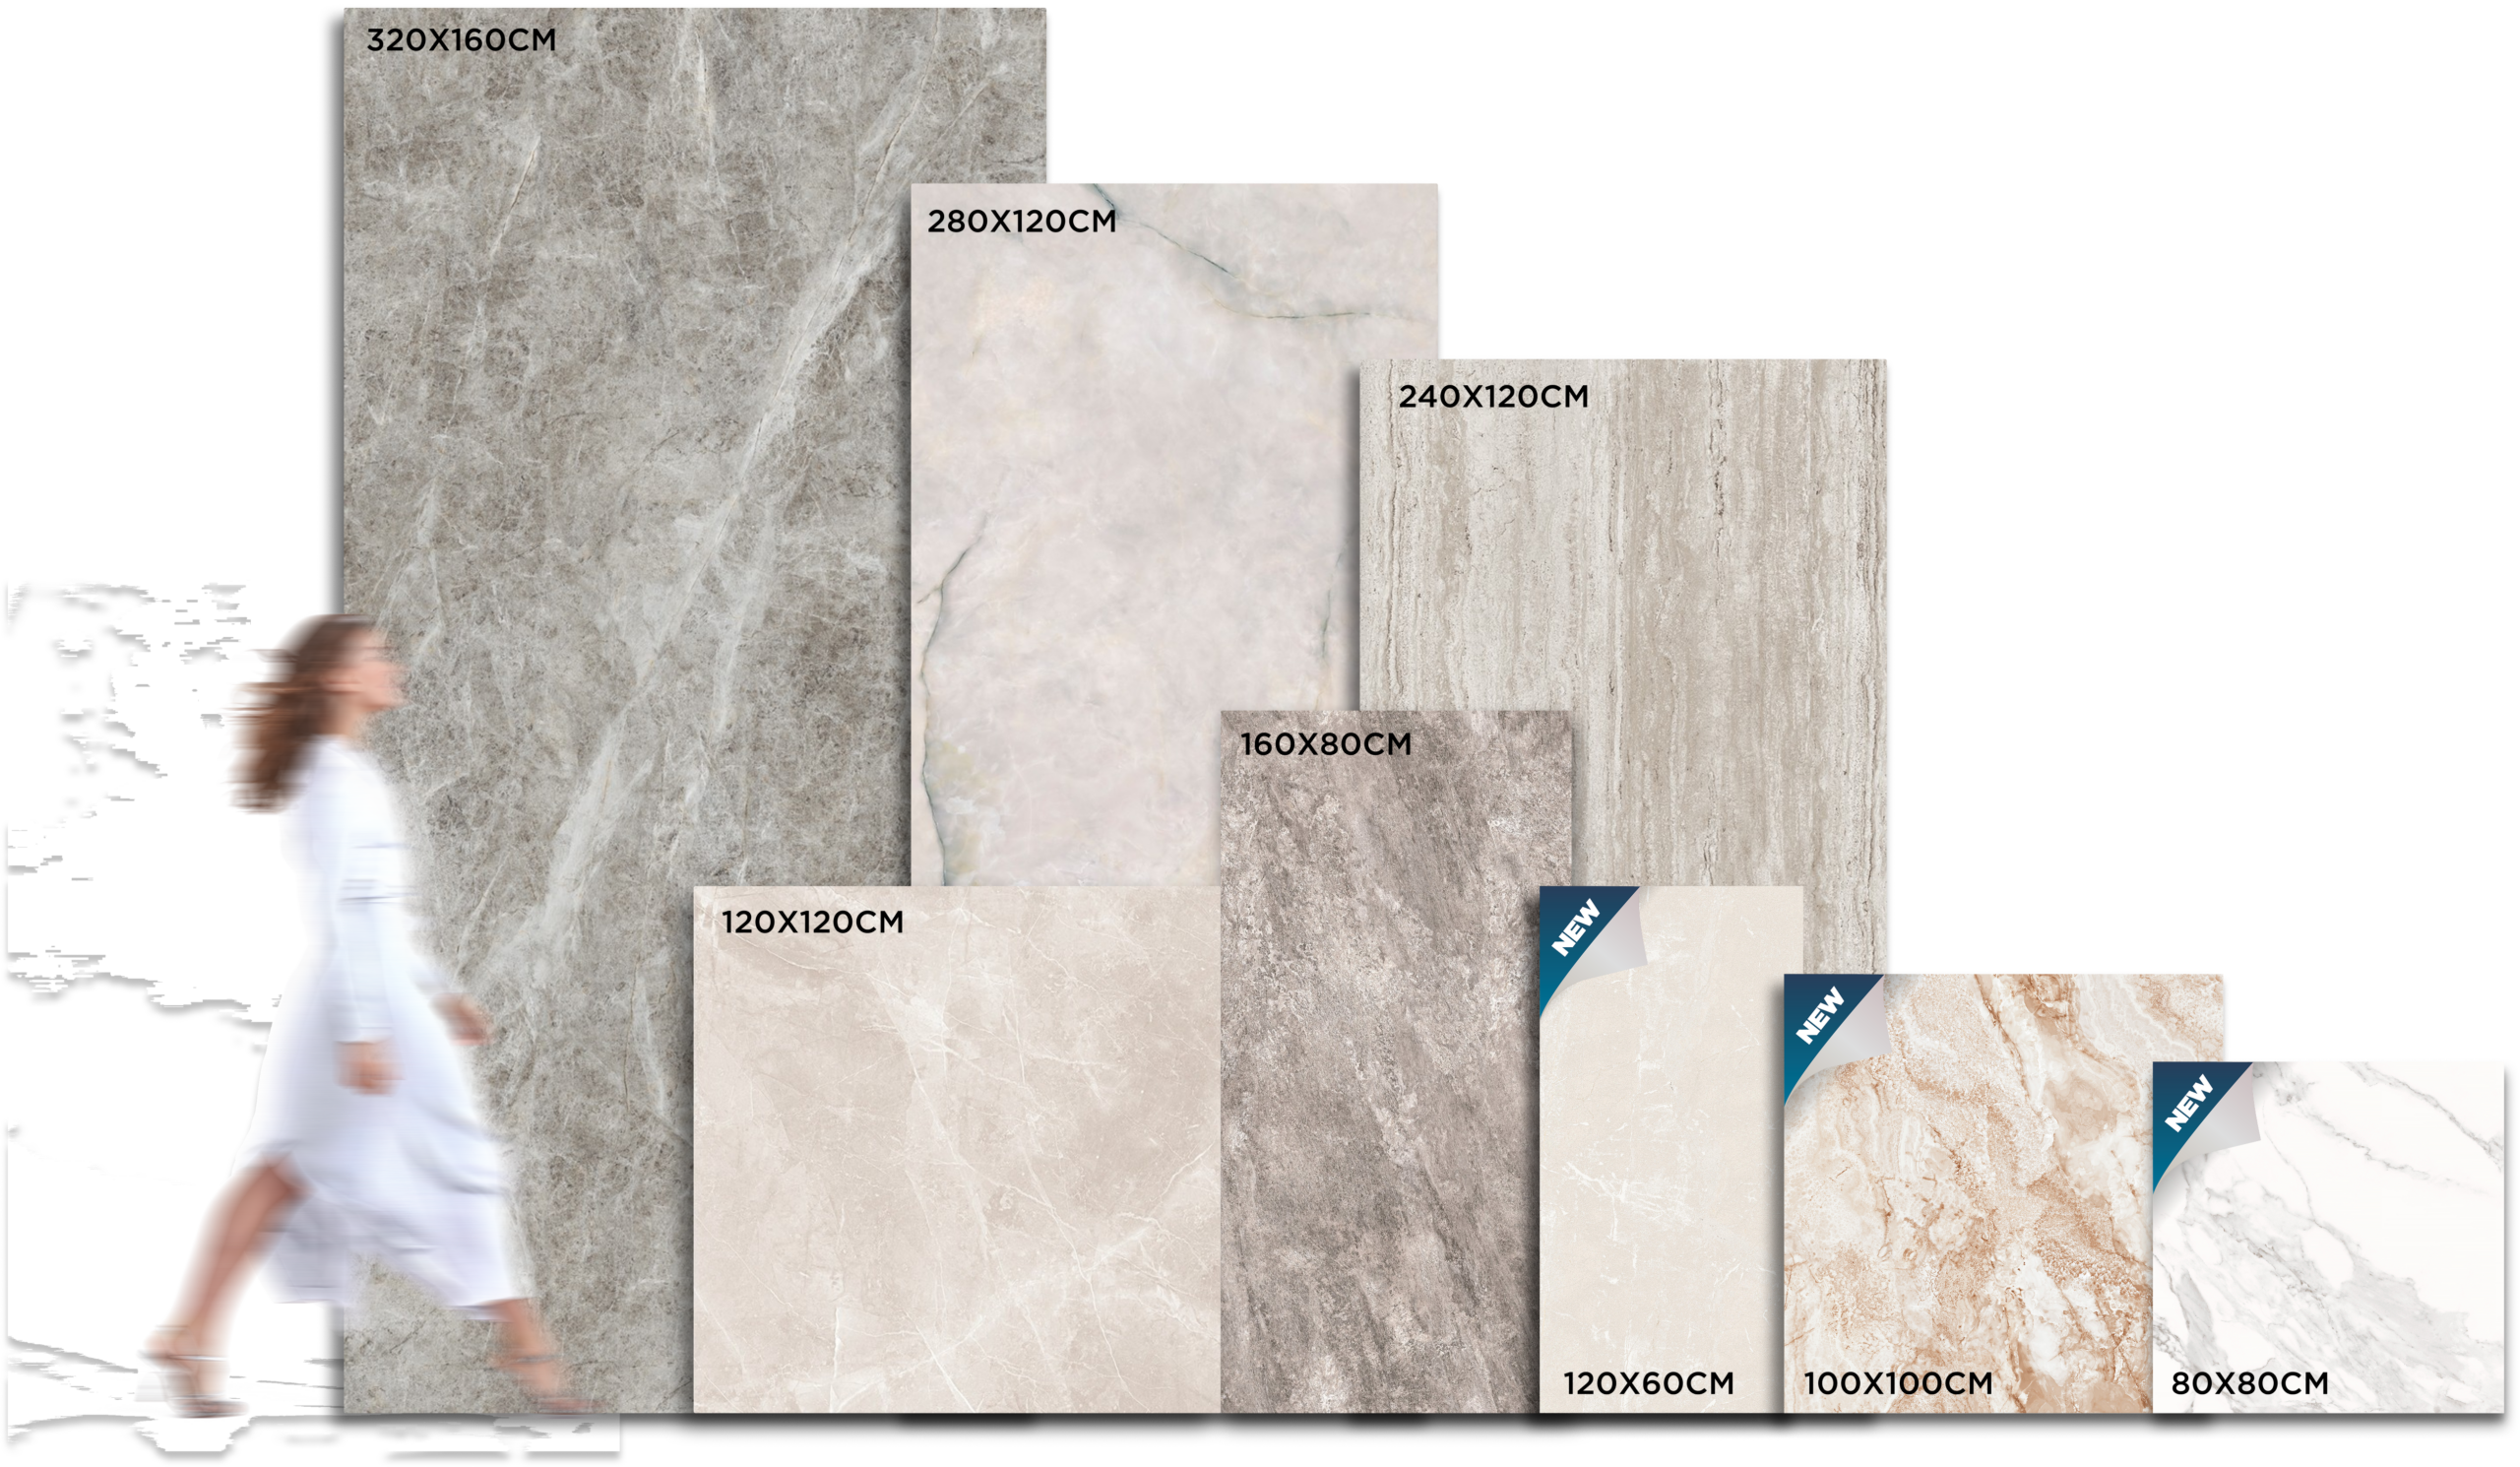Click the 160X80CM size label

[1326, 744]
